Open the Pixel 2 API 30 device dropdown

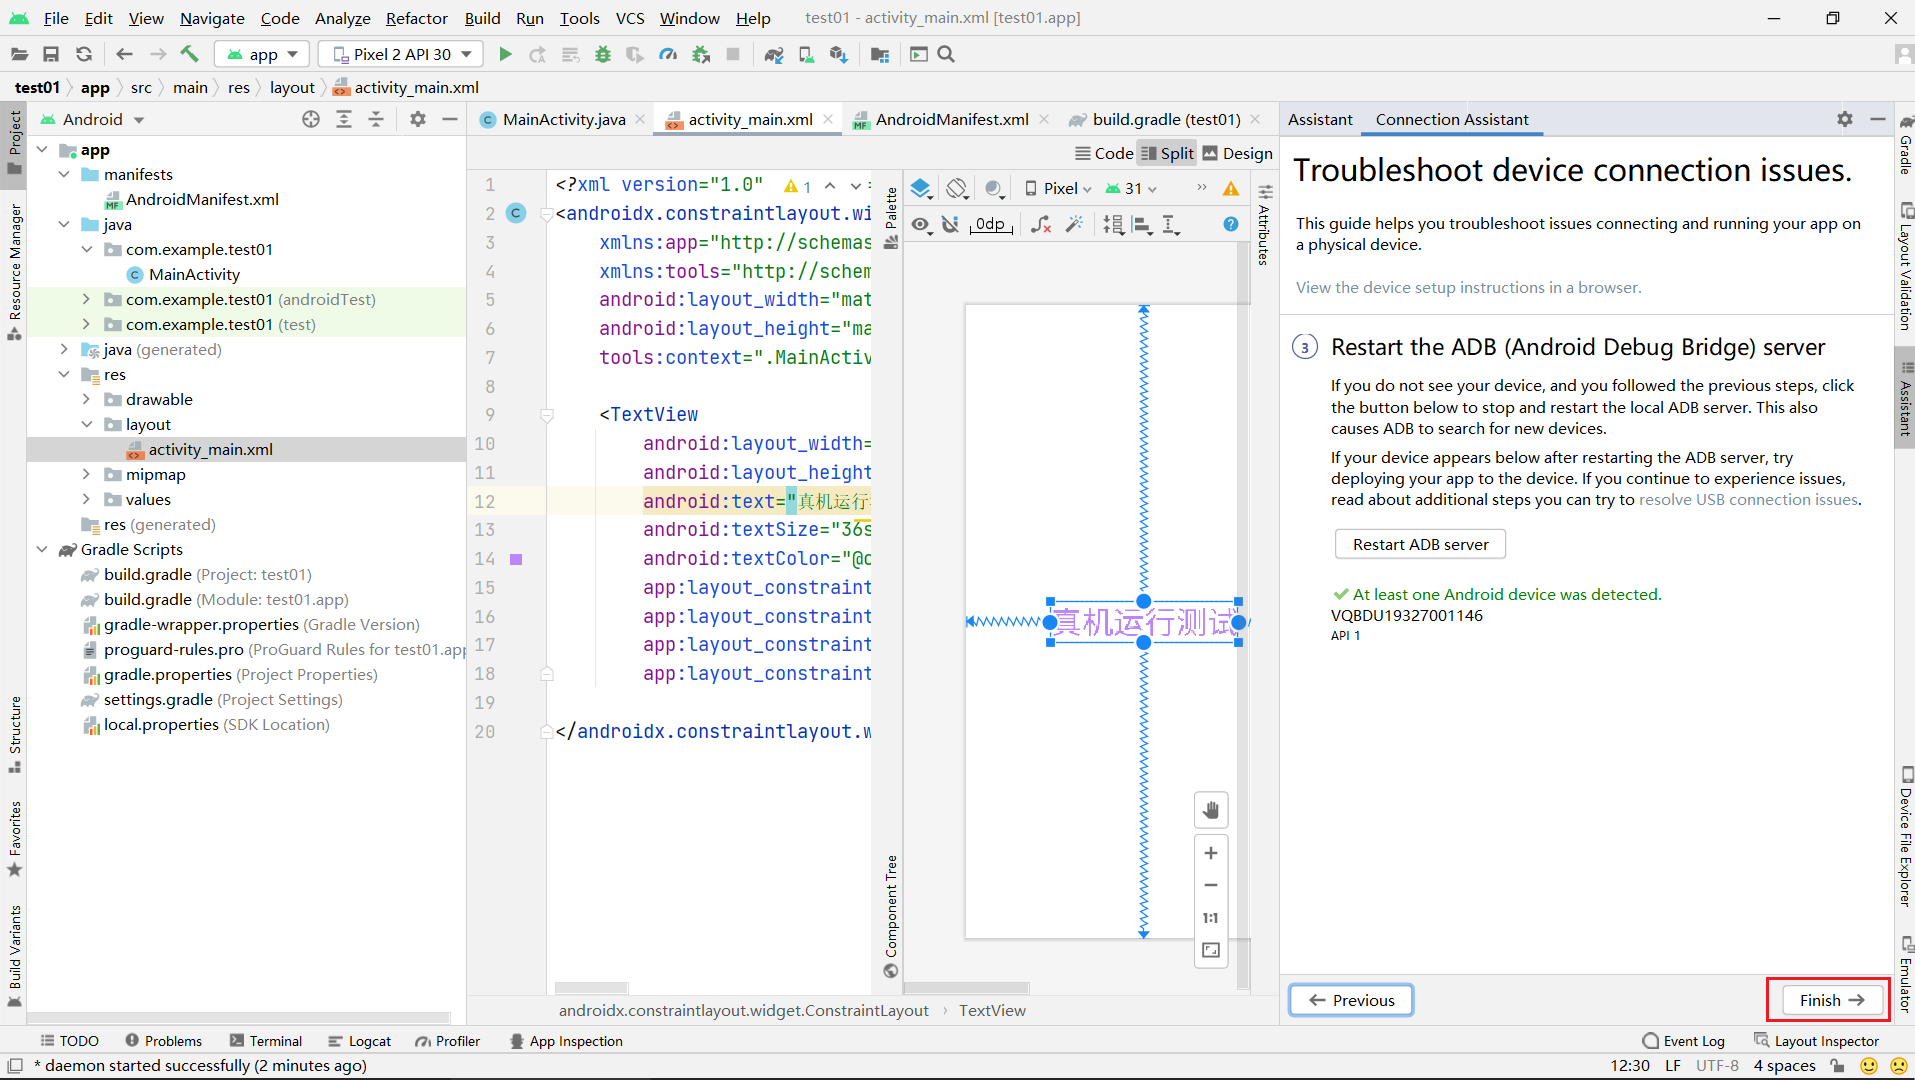(x=401, y=54)
